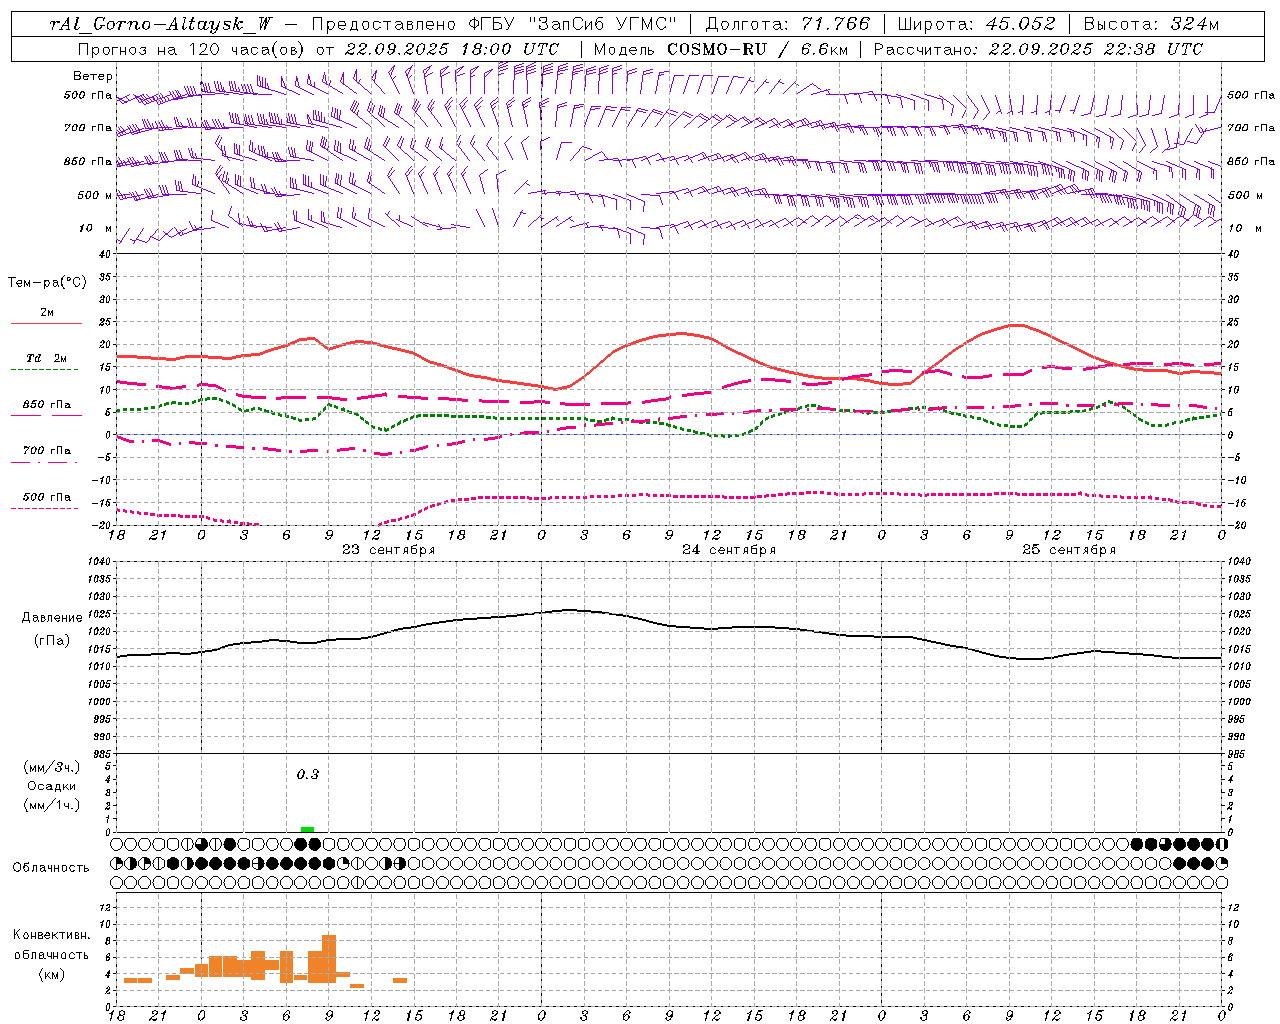
Task: Click the 25 сентября date label
Action: click(x=1069, y=550)
